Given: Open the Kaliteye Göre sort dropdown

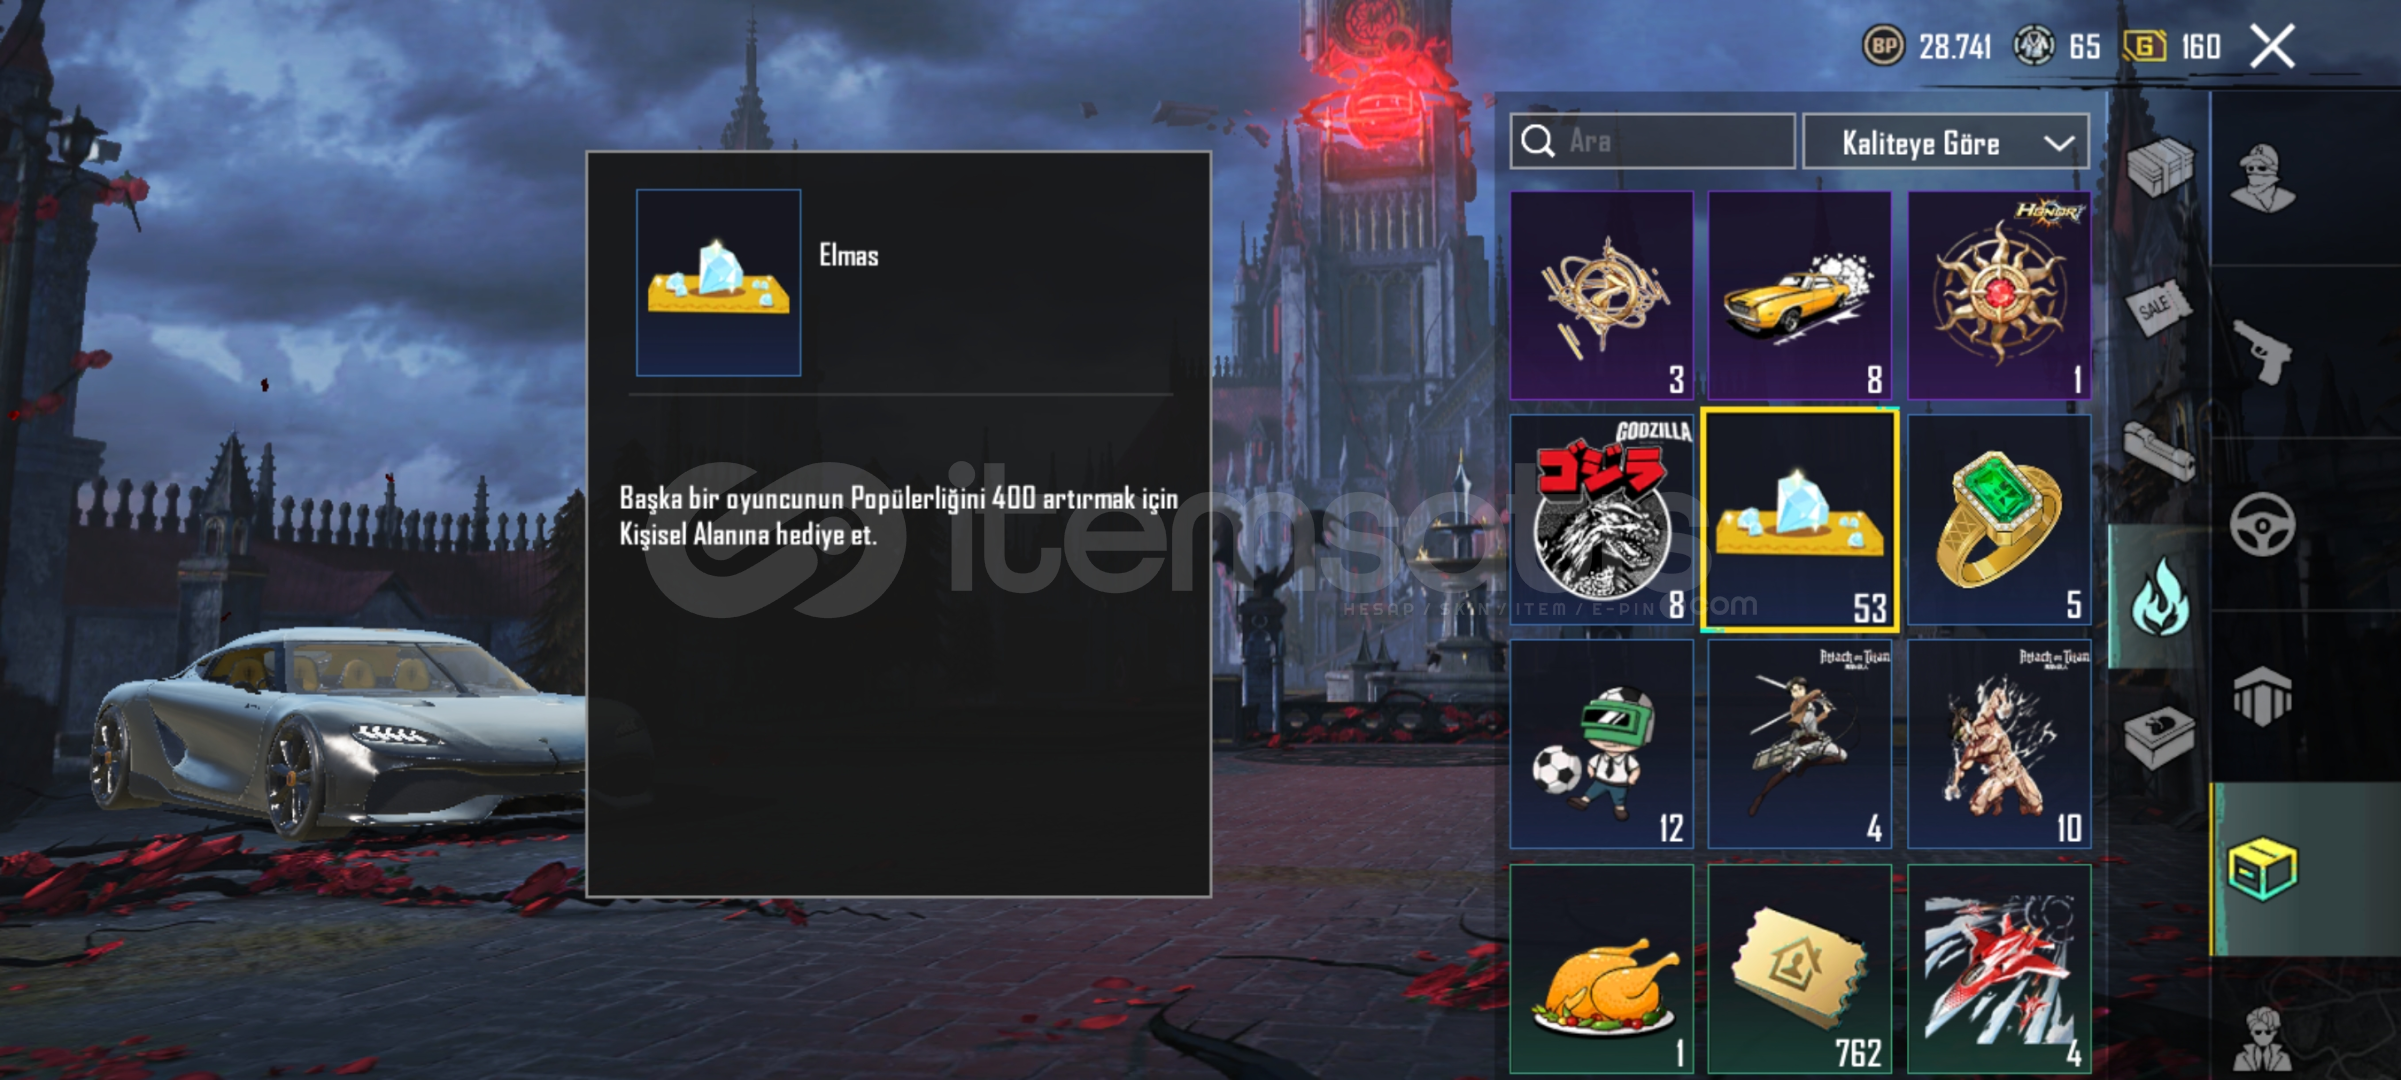Looking at the screenshot, I should [x=1945, y=143].
